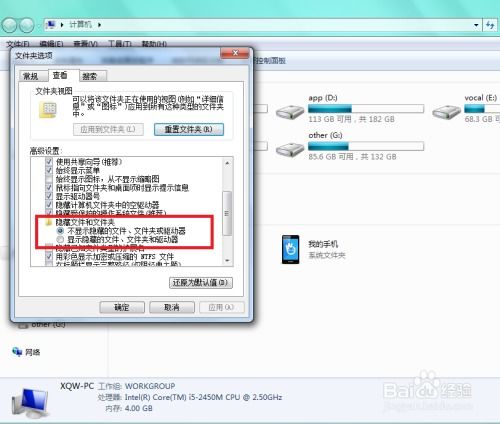
Task: Select 显示隐藏的文件、文件夹和驱动器 radio button
Action: 60,239
